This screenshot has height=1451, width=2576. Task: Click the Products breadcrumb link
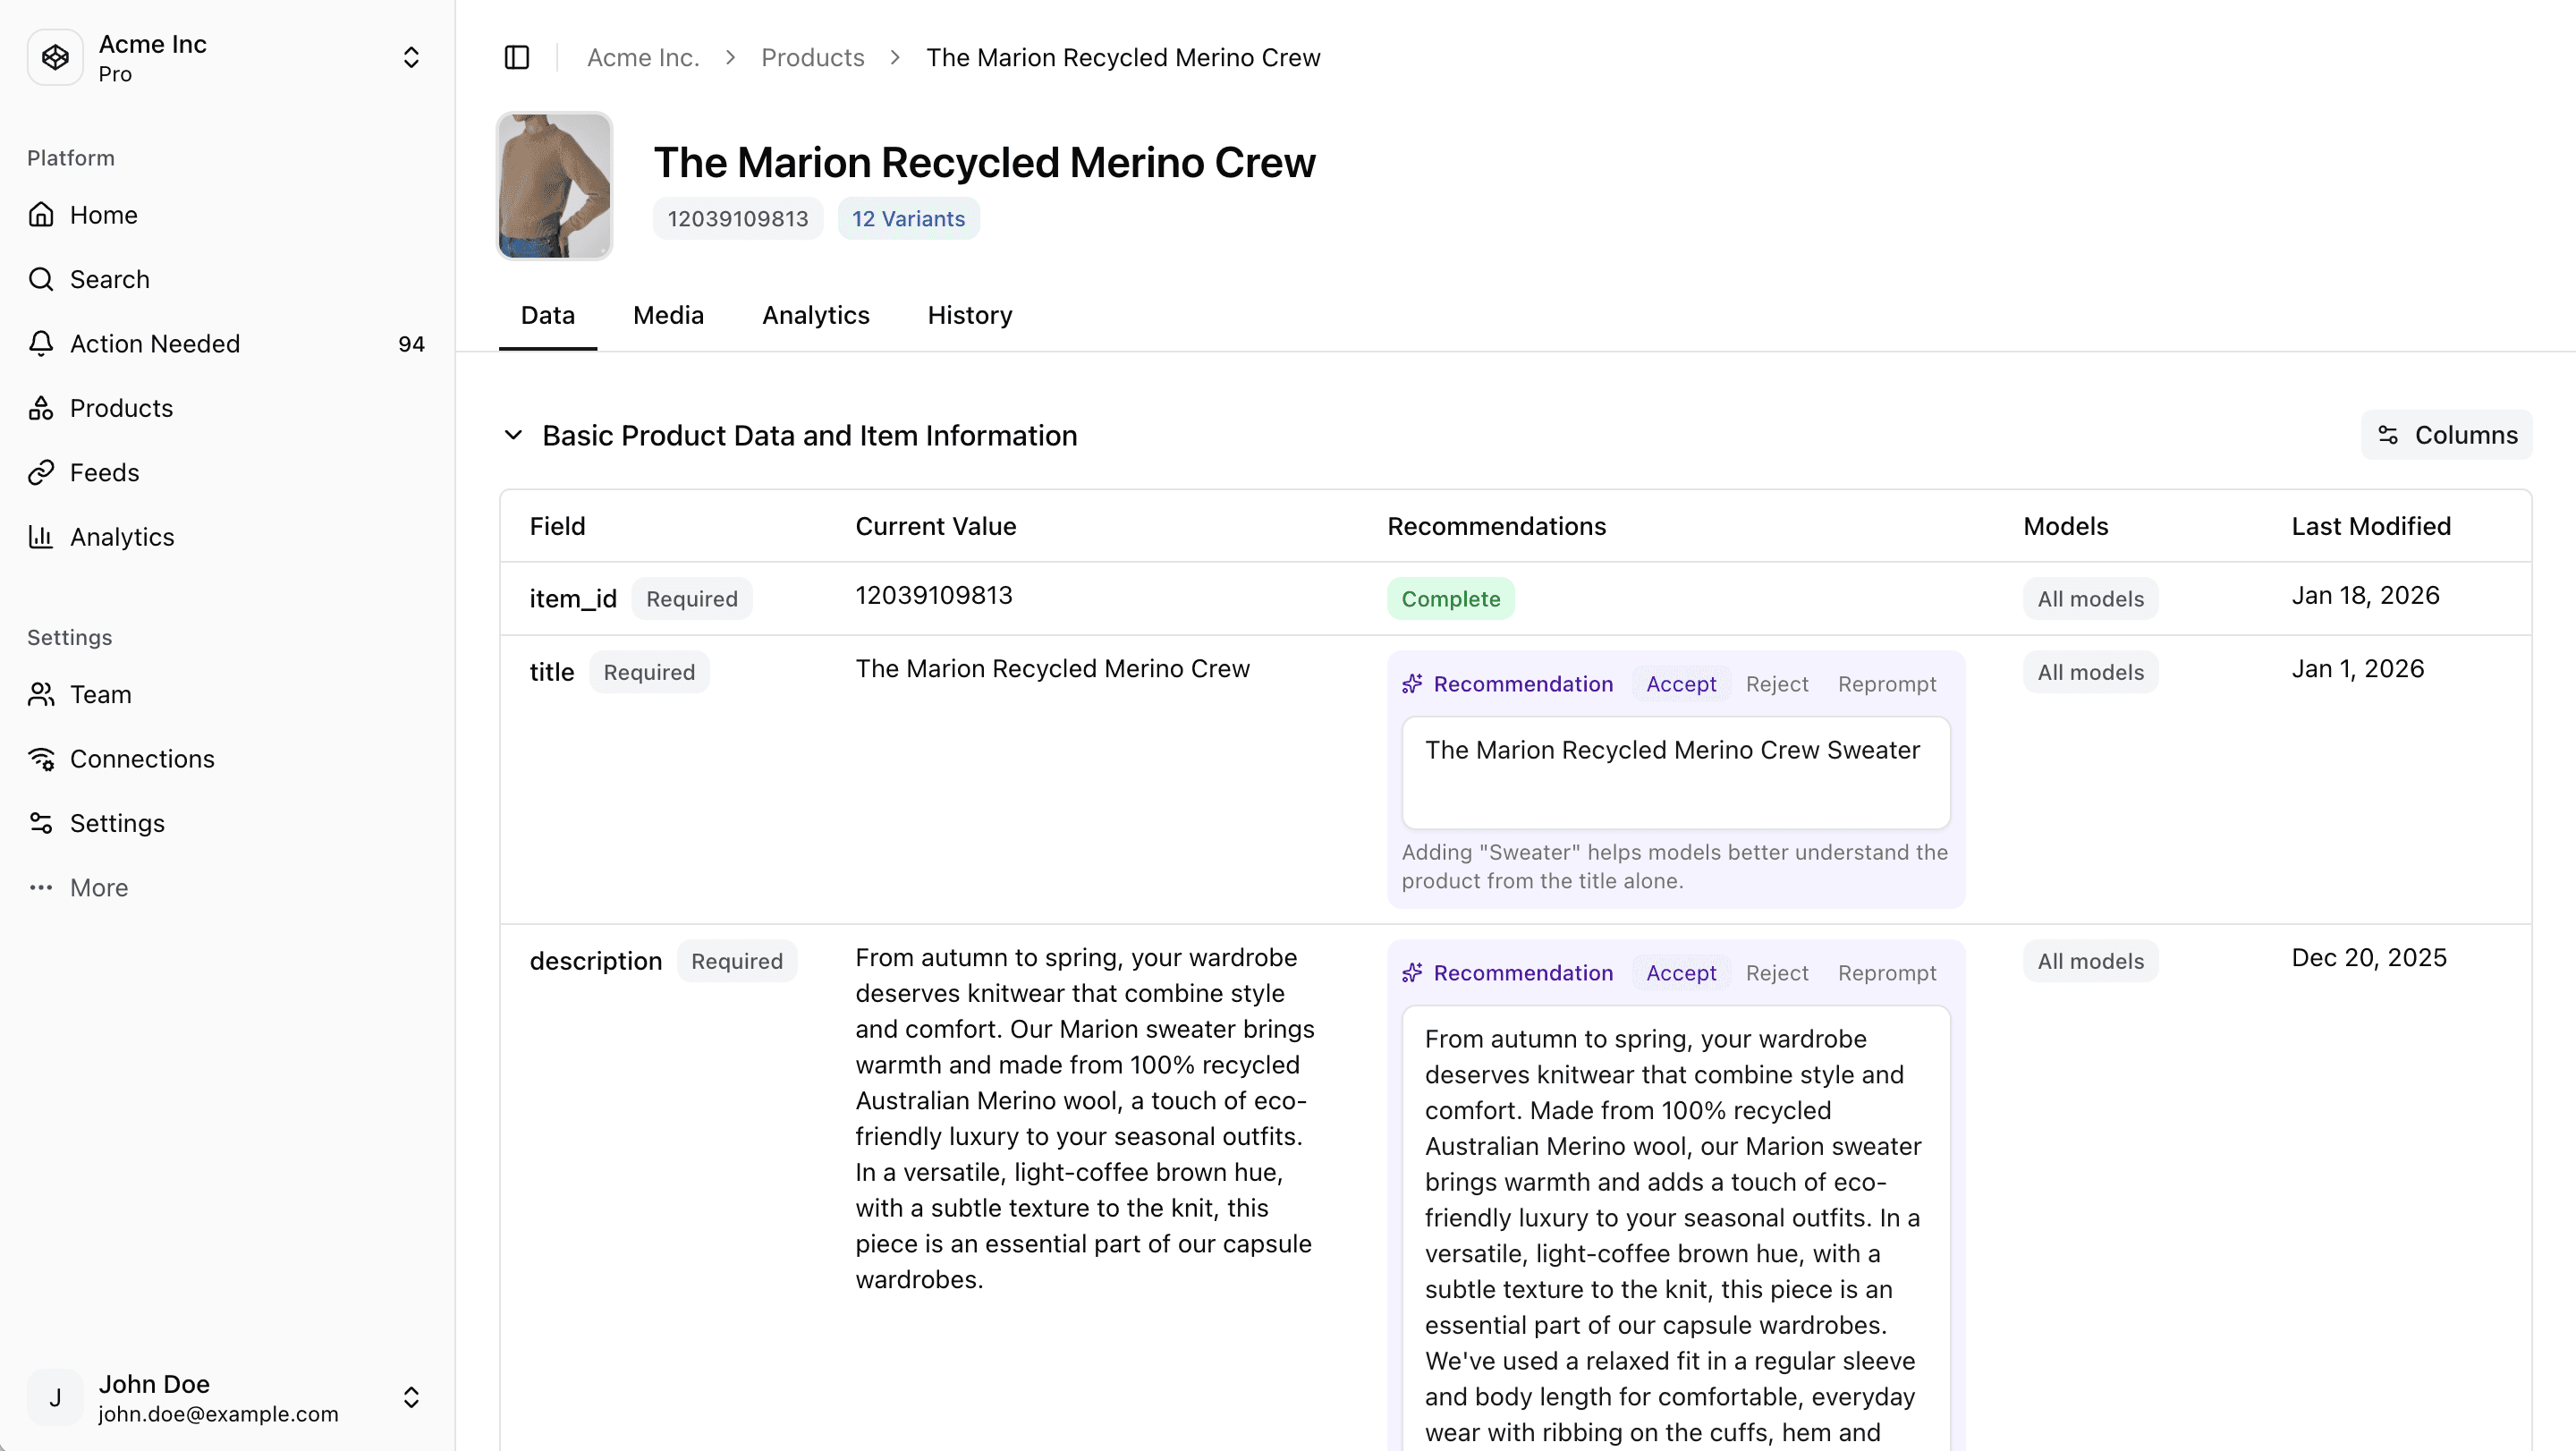tap(812, 57)
